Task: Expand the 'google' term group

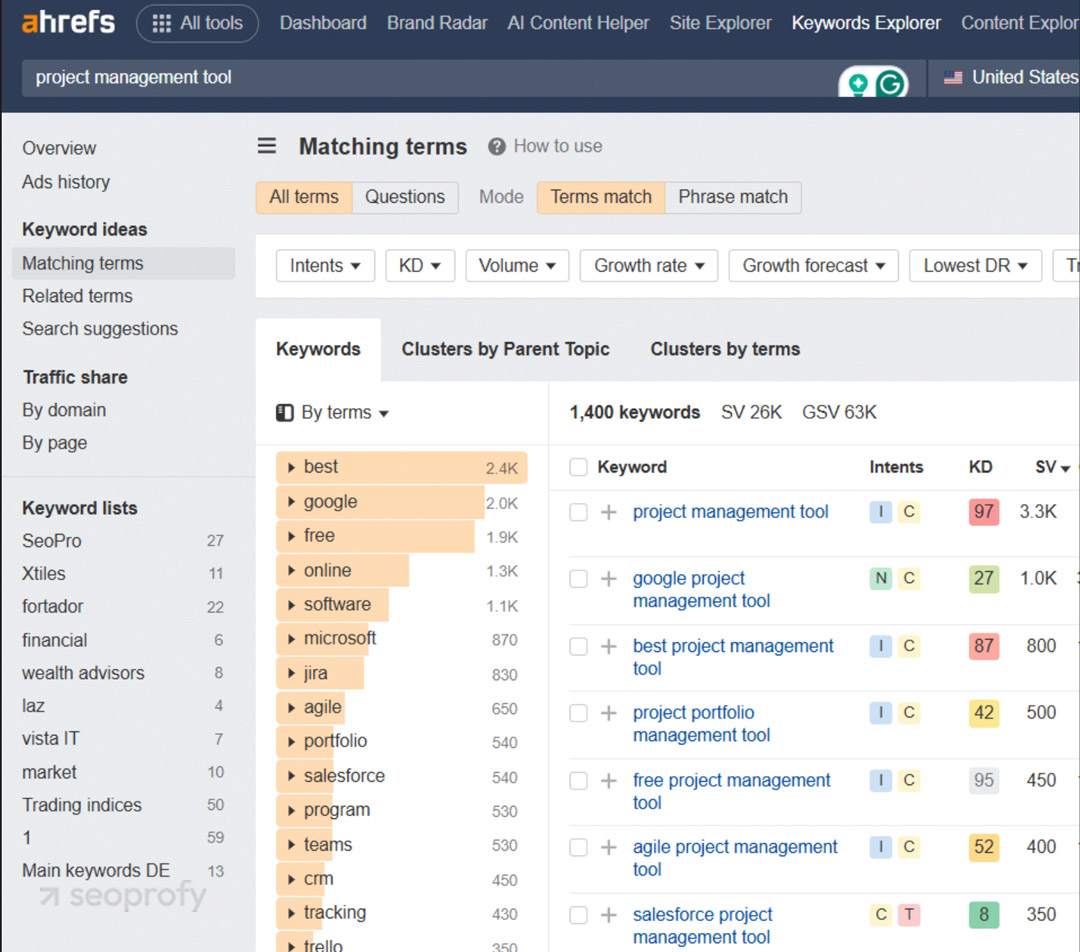Action: (291, 502)
